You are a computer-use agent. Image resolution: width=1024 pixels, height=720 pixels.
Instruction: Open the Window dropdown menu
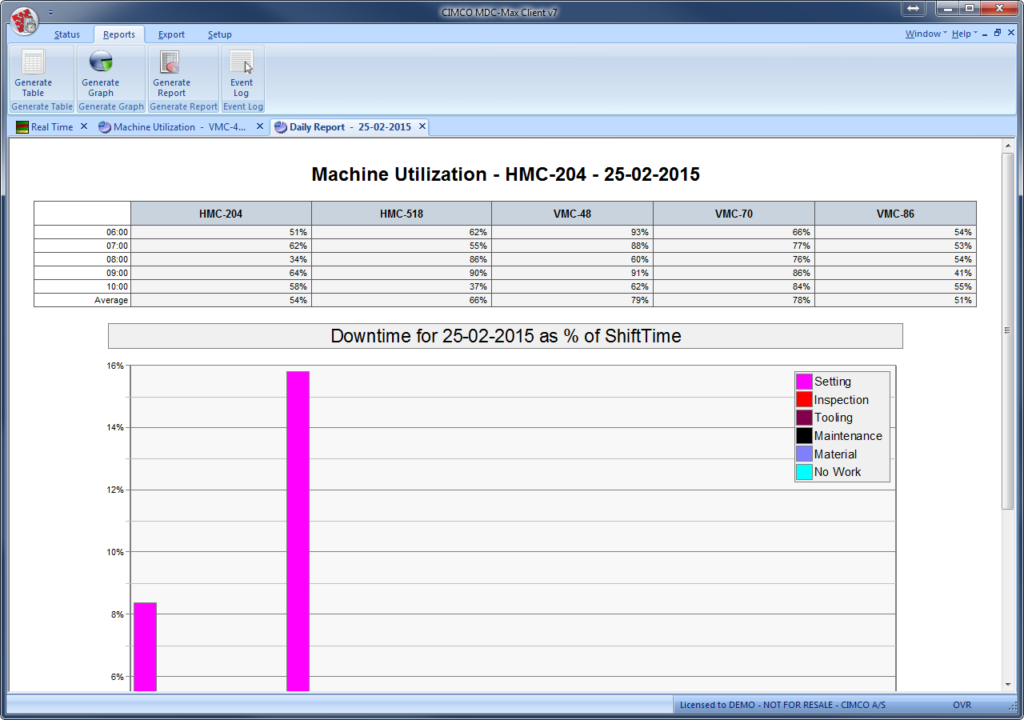[925, 34]
